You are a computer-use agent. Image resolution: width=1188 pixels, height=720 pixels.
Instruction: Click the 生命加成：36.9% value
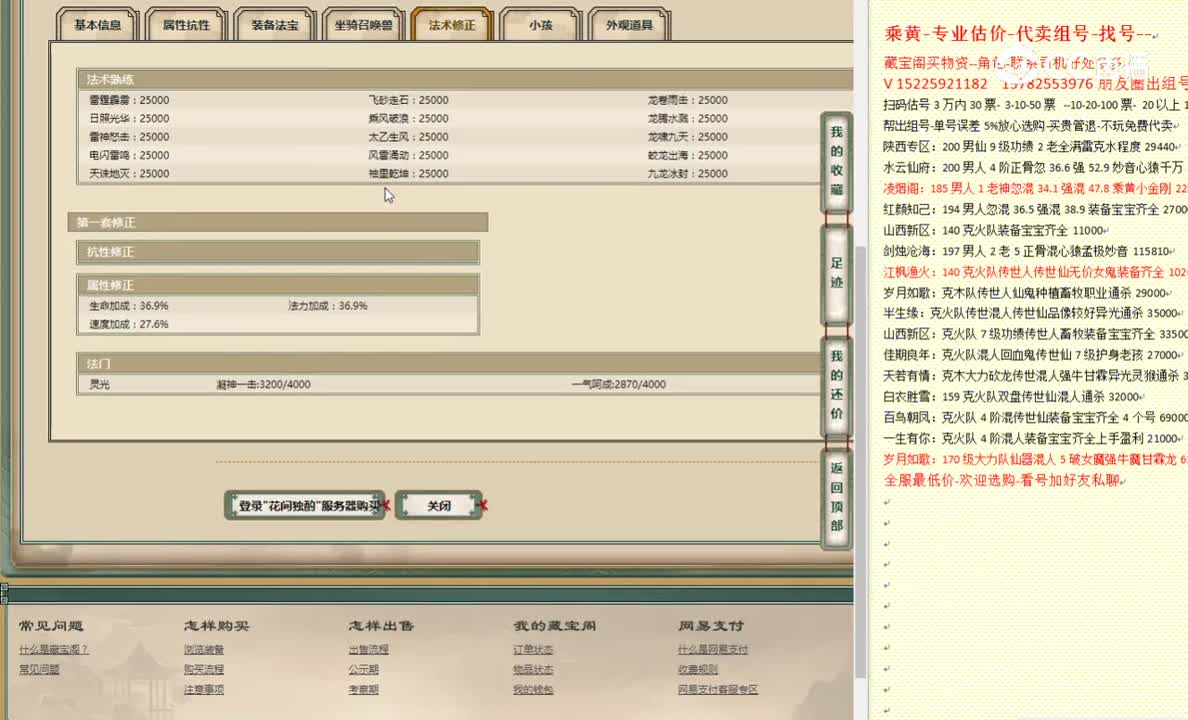pyautogui.click(x=129, y=306)
